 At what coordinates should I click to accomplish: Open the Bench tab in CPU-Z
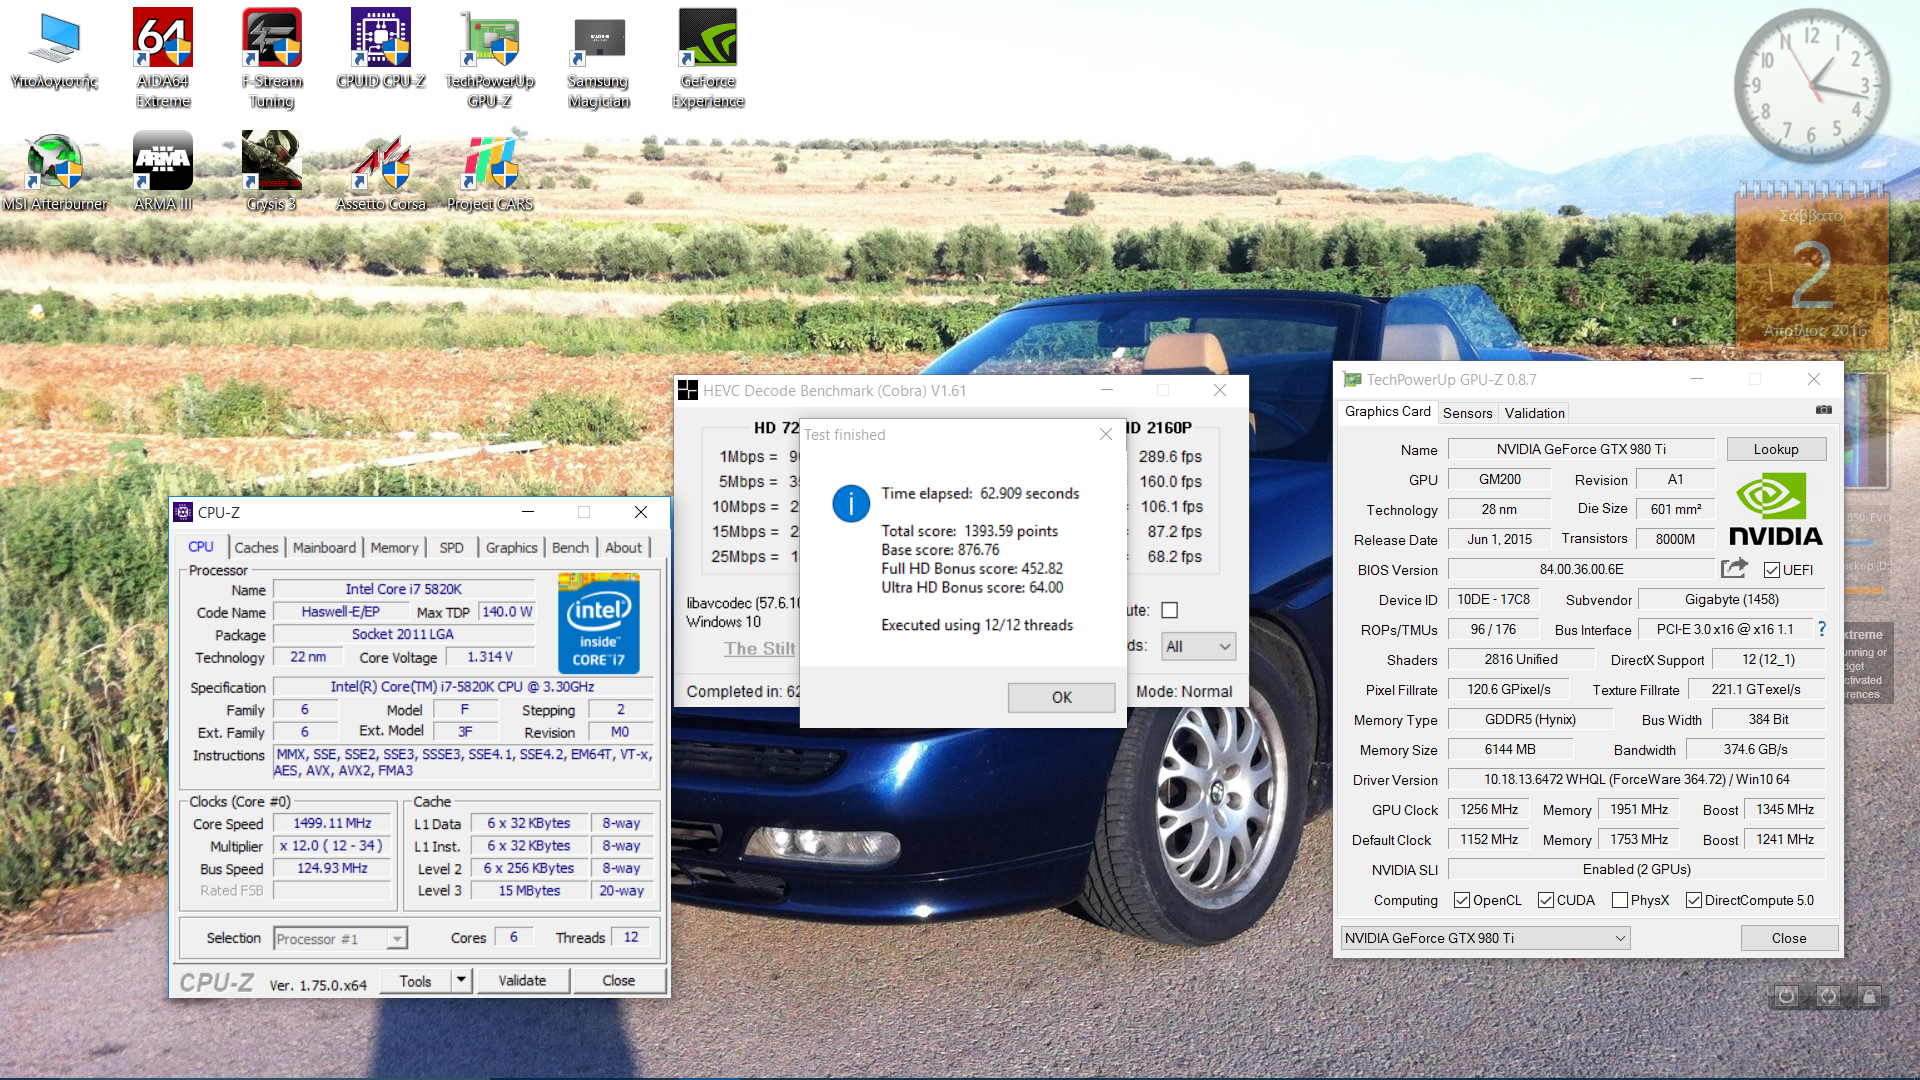point(570,547)
